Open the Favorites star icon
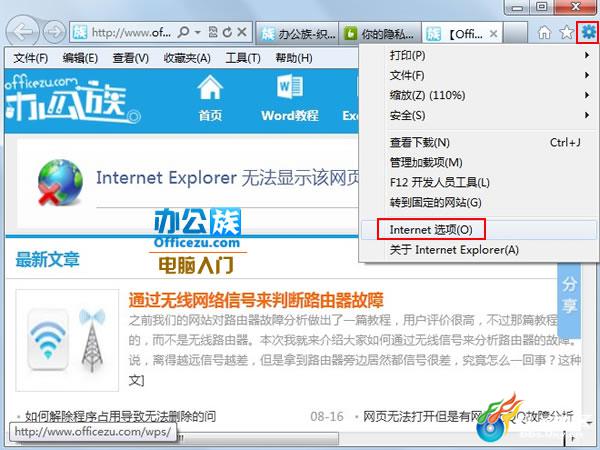 pyautogui.click(x=567, y=33)
